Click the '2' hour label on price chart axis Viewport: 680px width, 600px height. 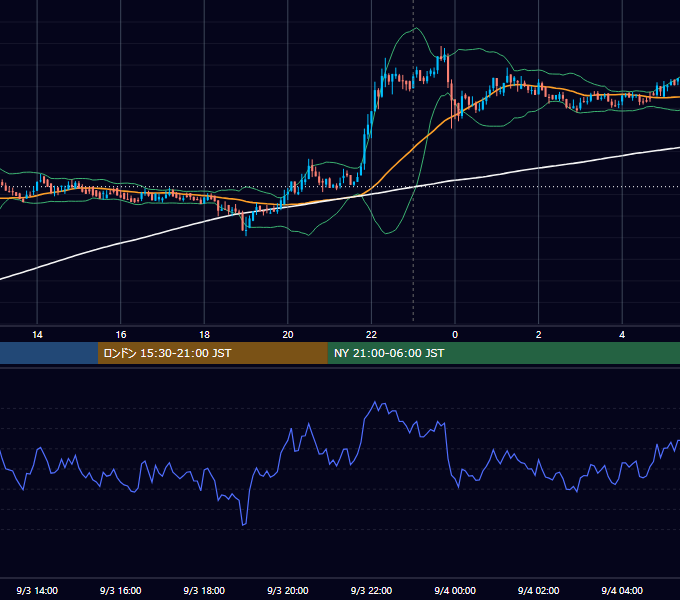click(x=538, y=335)
